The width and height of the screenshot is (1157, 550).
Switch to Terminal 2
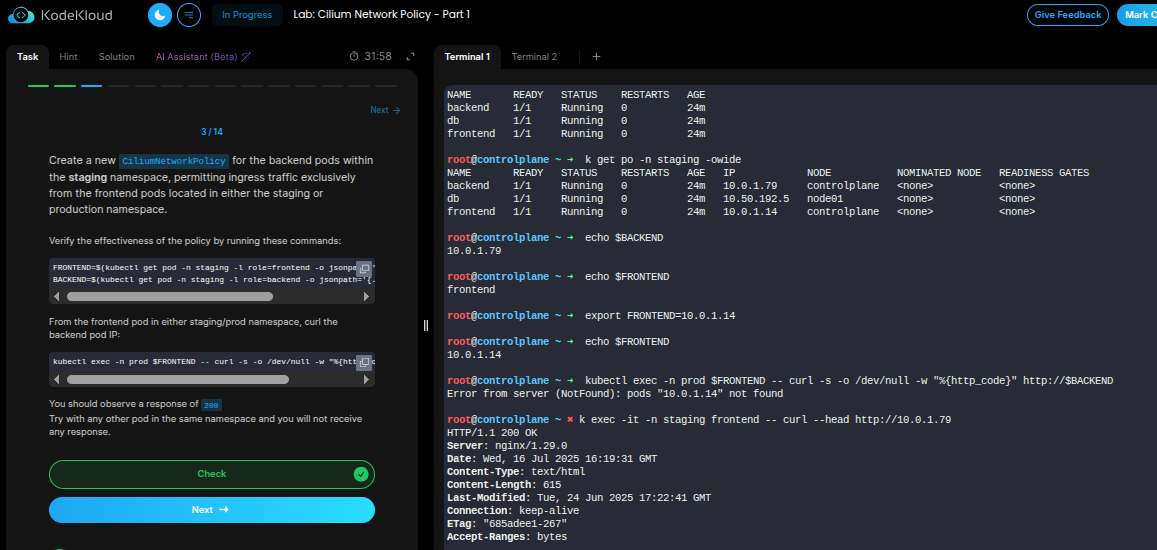[534, 57]
